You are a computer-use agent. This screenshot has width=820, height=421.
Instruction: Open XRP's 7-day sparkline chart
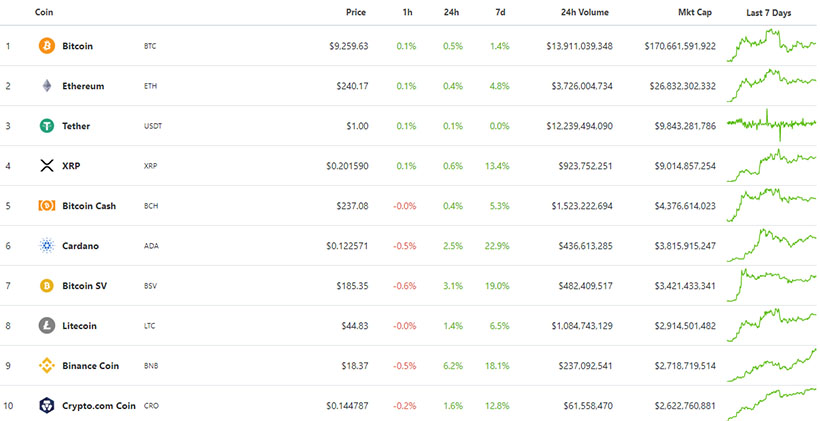771,165
